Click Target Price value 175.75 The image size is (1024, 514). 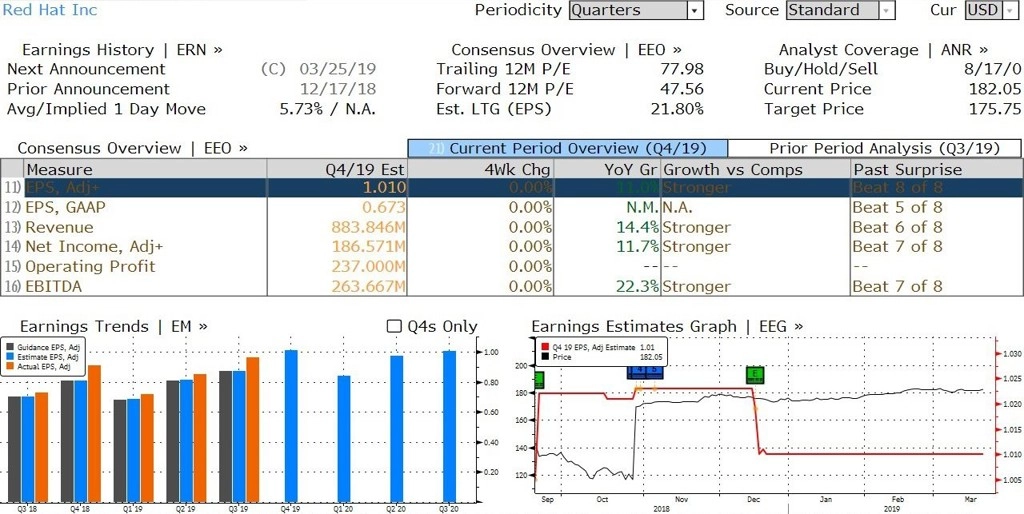click(995, 108)
